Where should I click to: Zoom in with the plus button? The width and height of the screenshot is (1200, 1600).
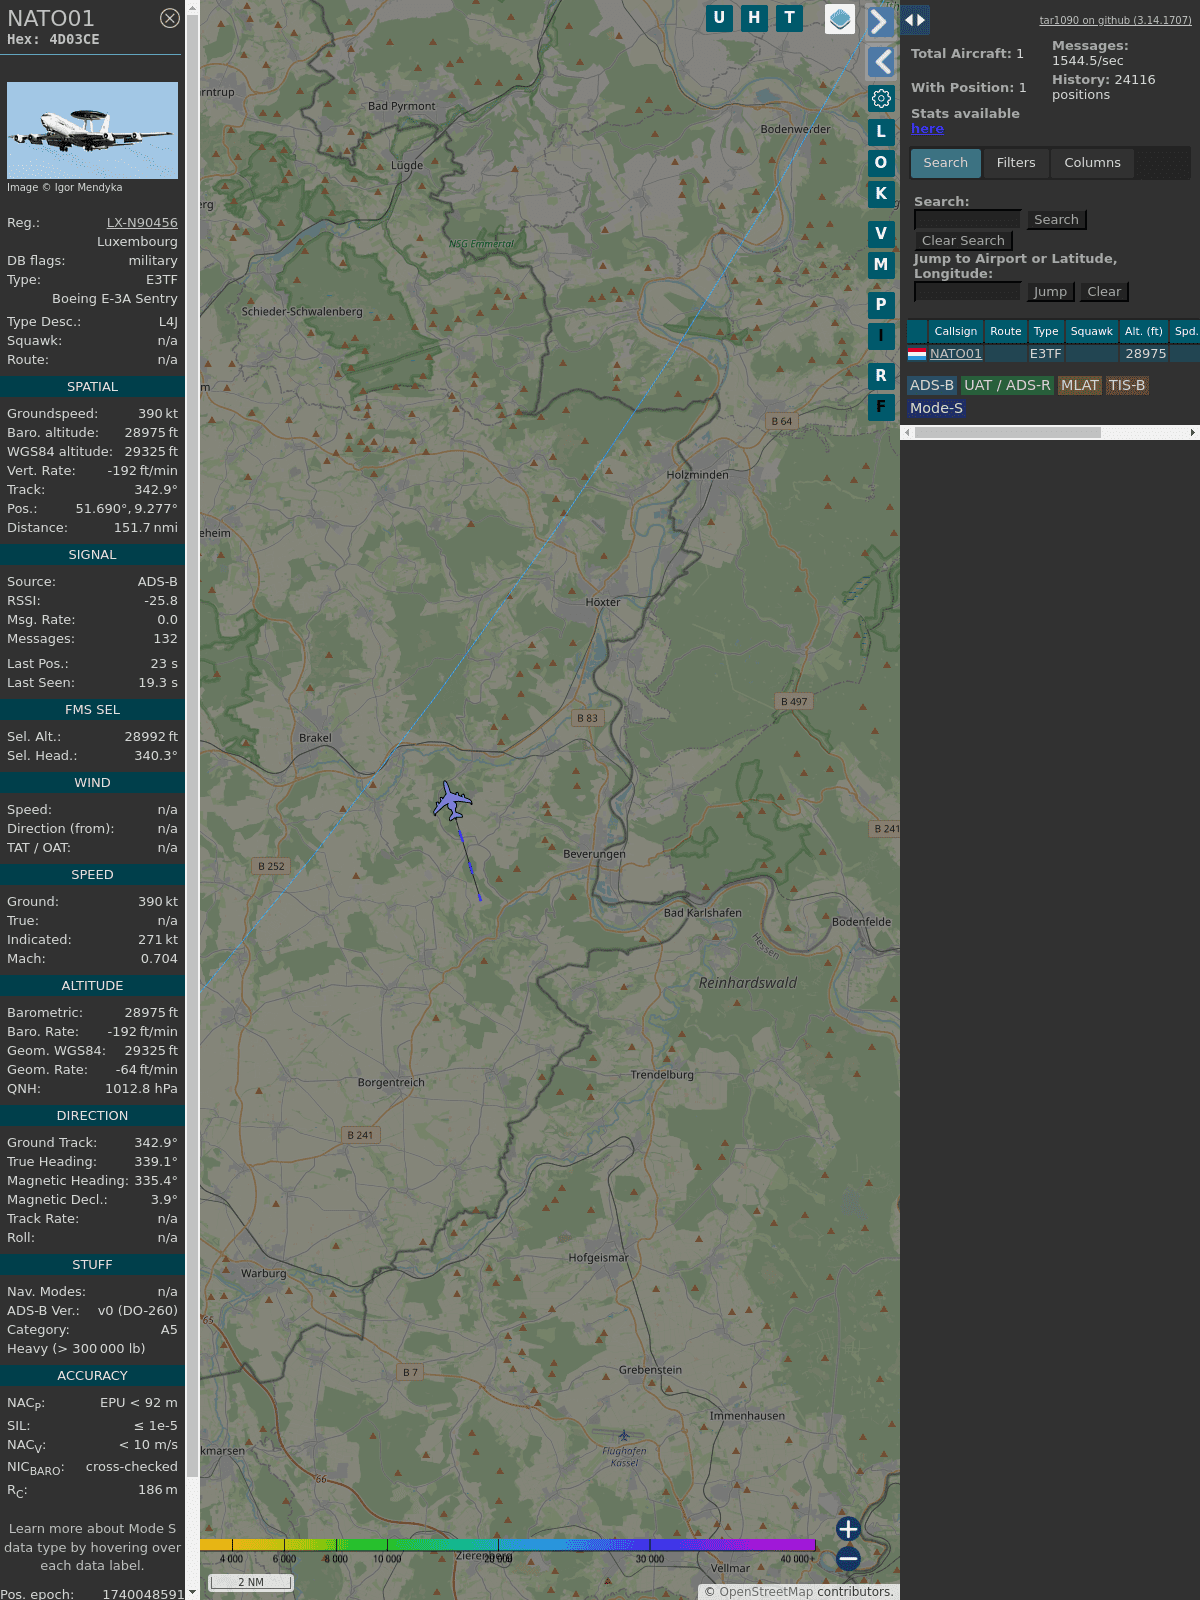[x=848, y=1529]
